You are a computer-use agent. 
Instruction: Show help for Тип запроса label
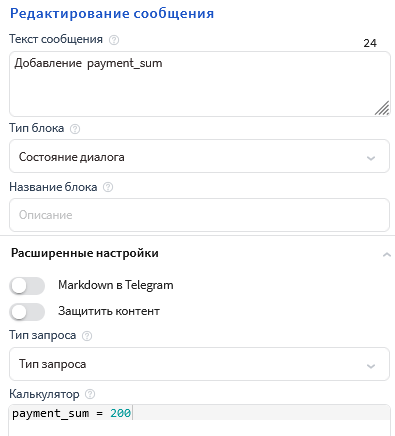coord(87,336)
